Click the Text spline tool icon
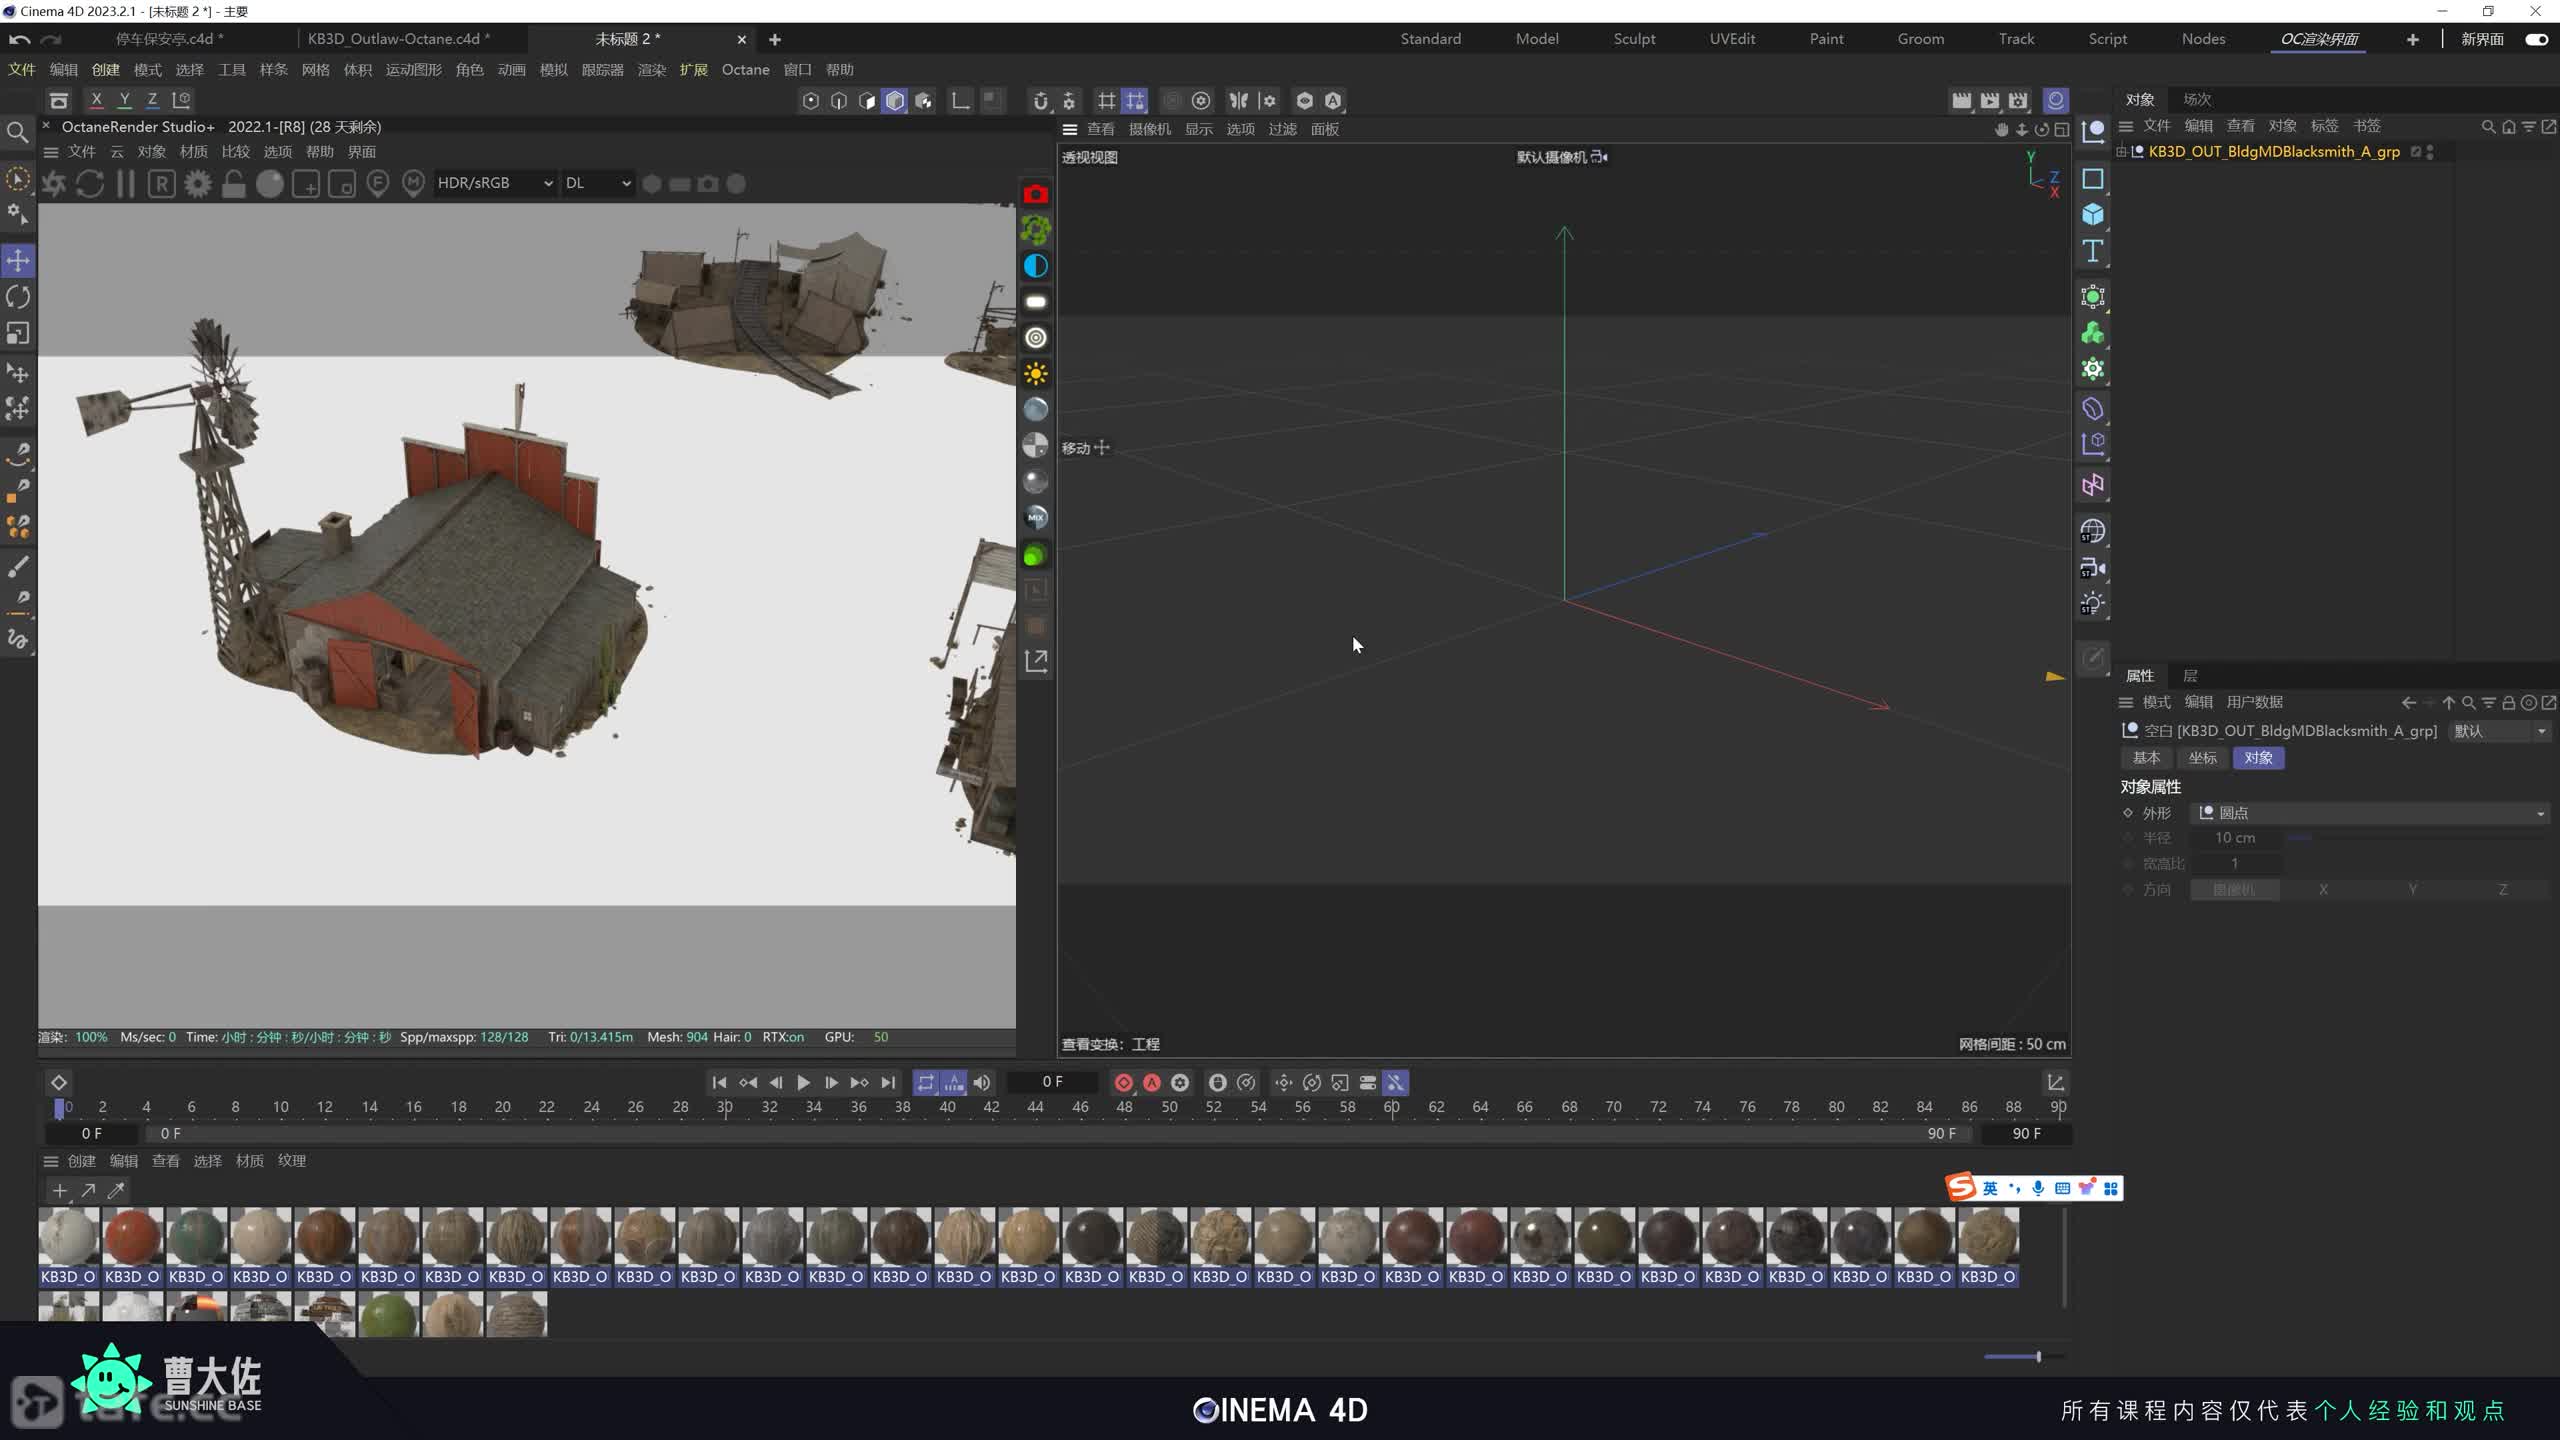This screenshot has width=2560, height=1440. (x=2093, y=251)
